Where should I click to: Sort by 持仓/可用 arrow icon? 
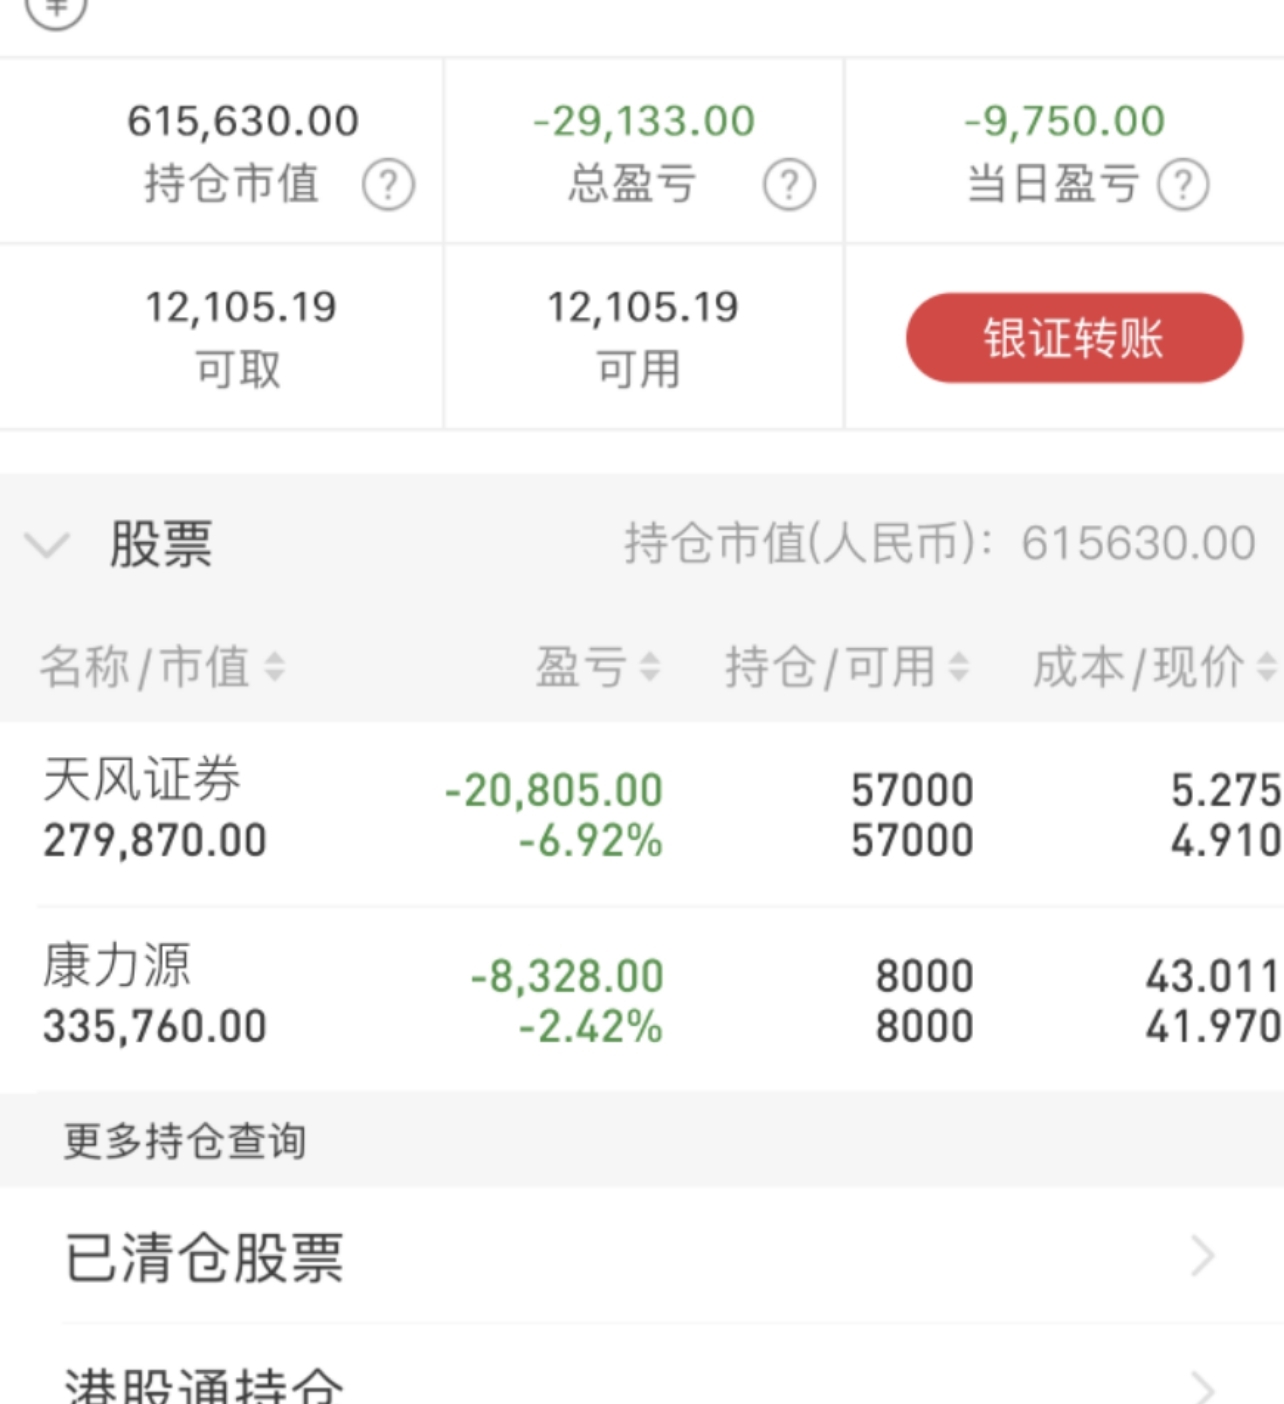click(x=958, y=666)
